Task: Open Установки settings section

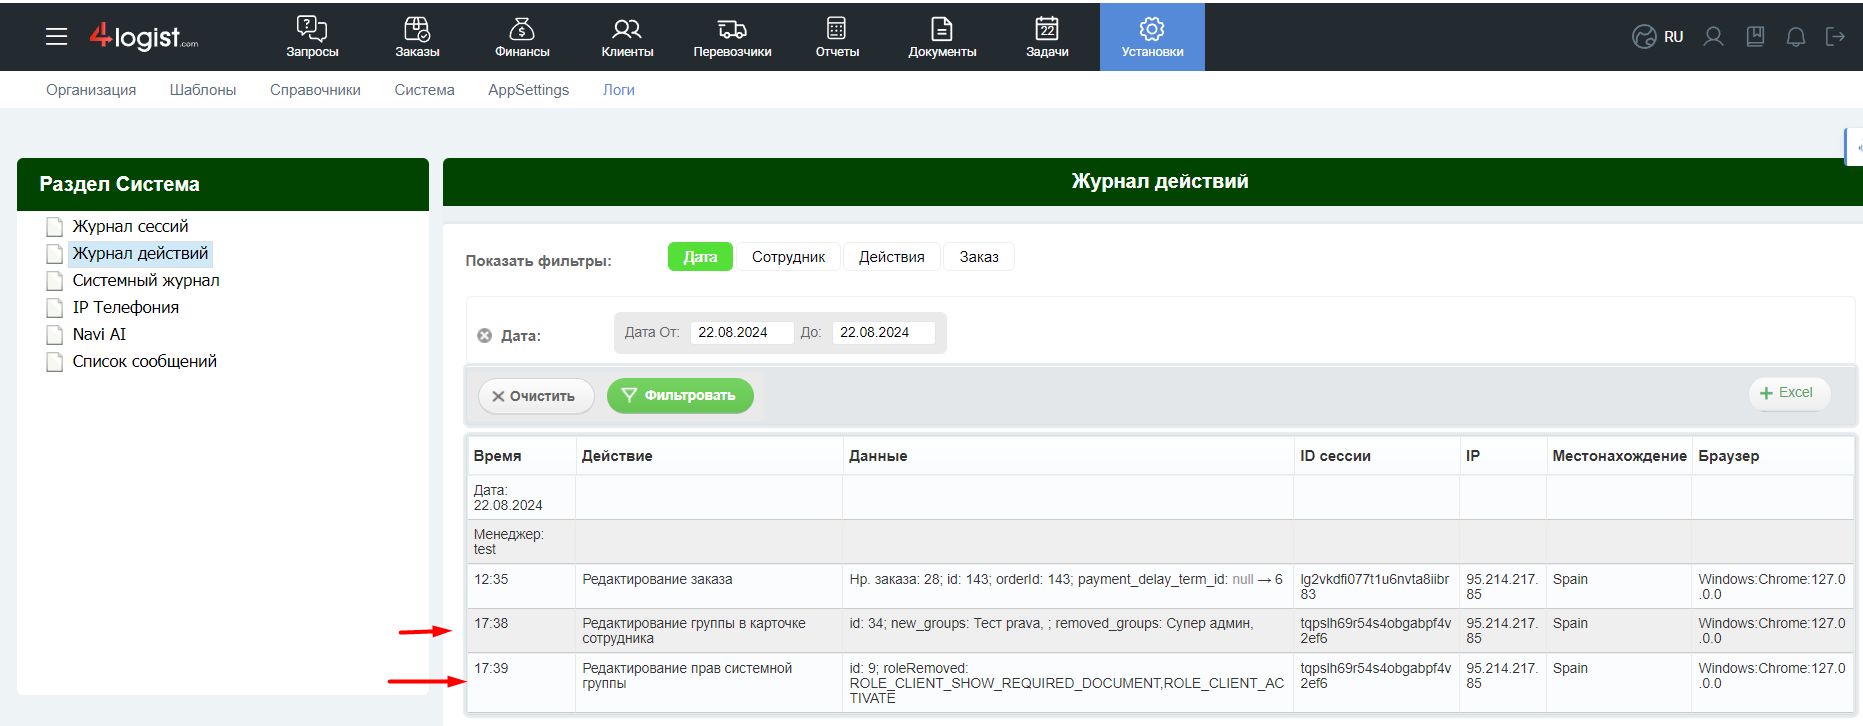Action: point(1152,37)
